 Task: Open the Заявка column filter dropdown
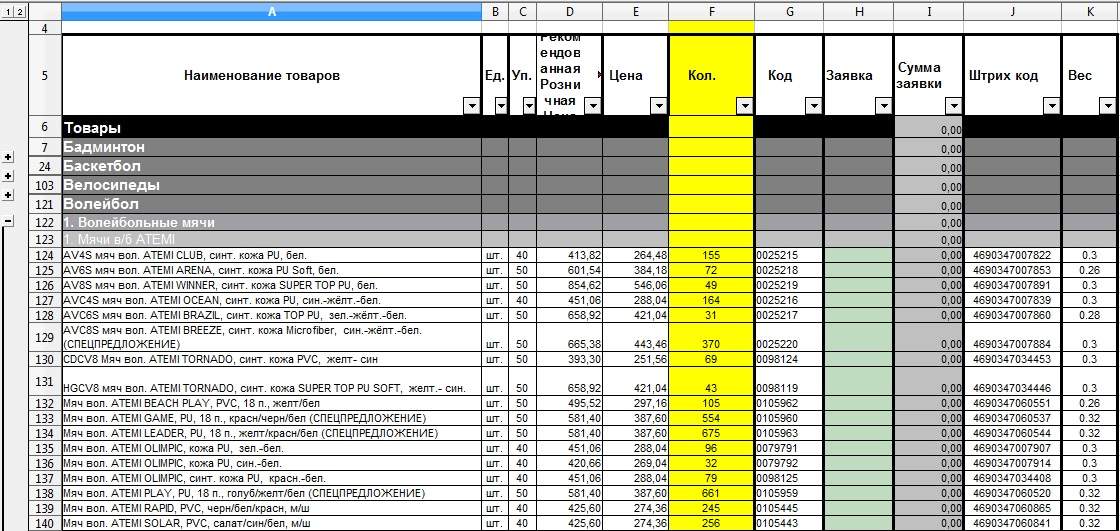click(x=884, y=106)
